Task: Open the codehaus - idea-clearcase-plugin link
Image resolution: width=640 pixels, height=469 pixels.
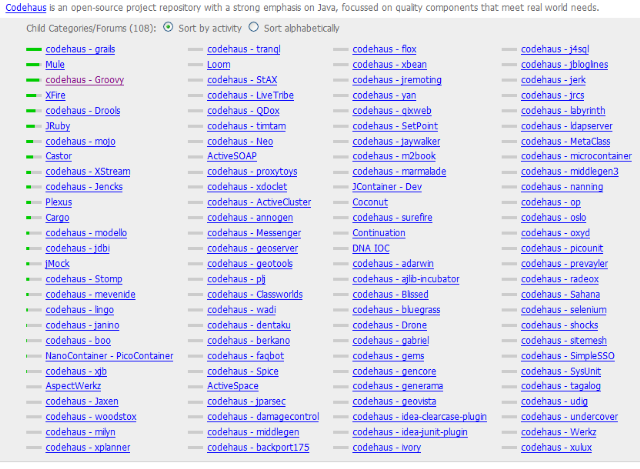Action: coord(420,417)
